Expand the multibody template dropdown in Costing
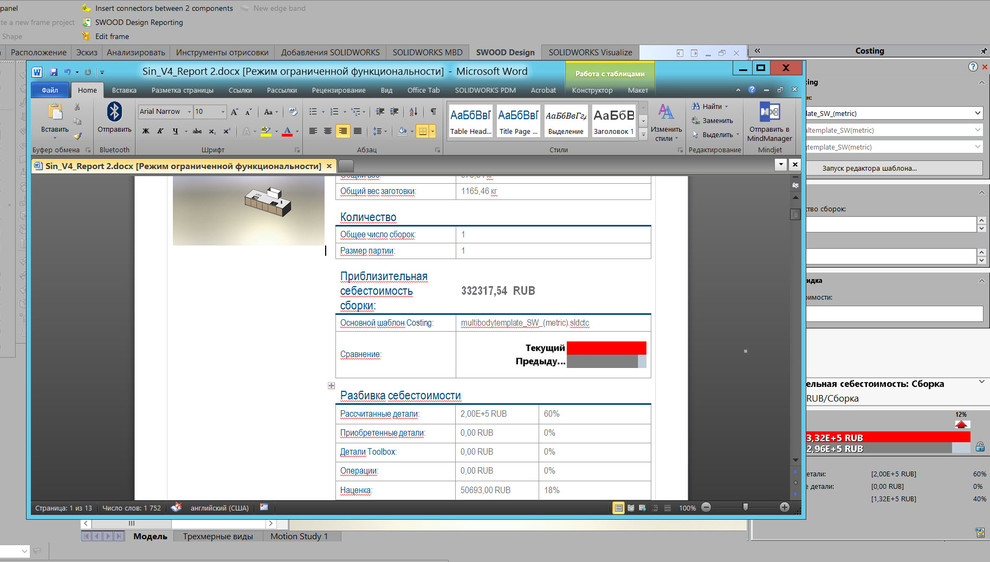Viewport: 990px width, 562px height. click(x=977, y=114)
